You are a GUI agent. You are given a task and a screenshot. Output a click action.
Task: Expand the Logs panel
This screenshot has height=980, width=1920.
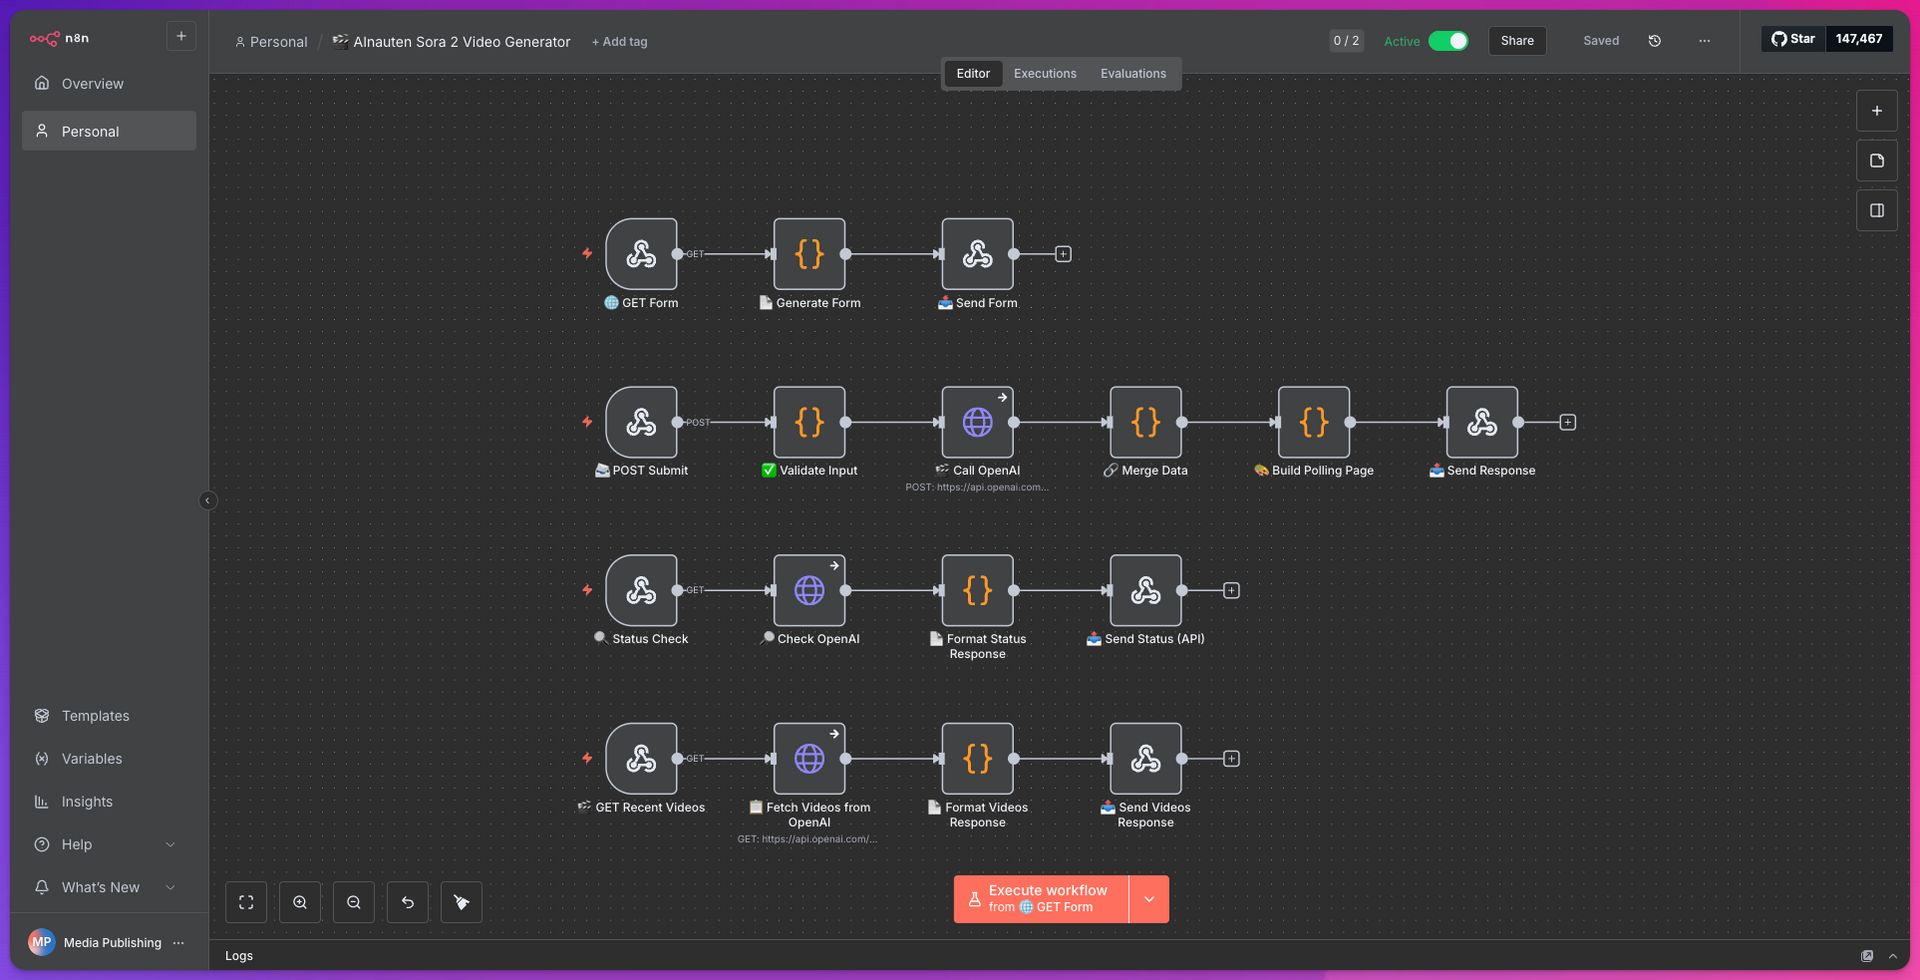point(1892,956)
